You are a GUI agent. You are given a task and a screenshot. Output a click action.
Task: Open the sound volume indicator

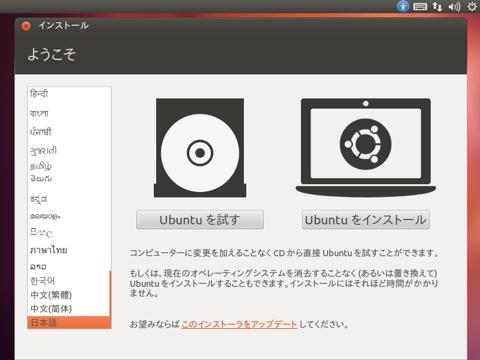pos(454,7)
